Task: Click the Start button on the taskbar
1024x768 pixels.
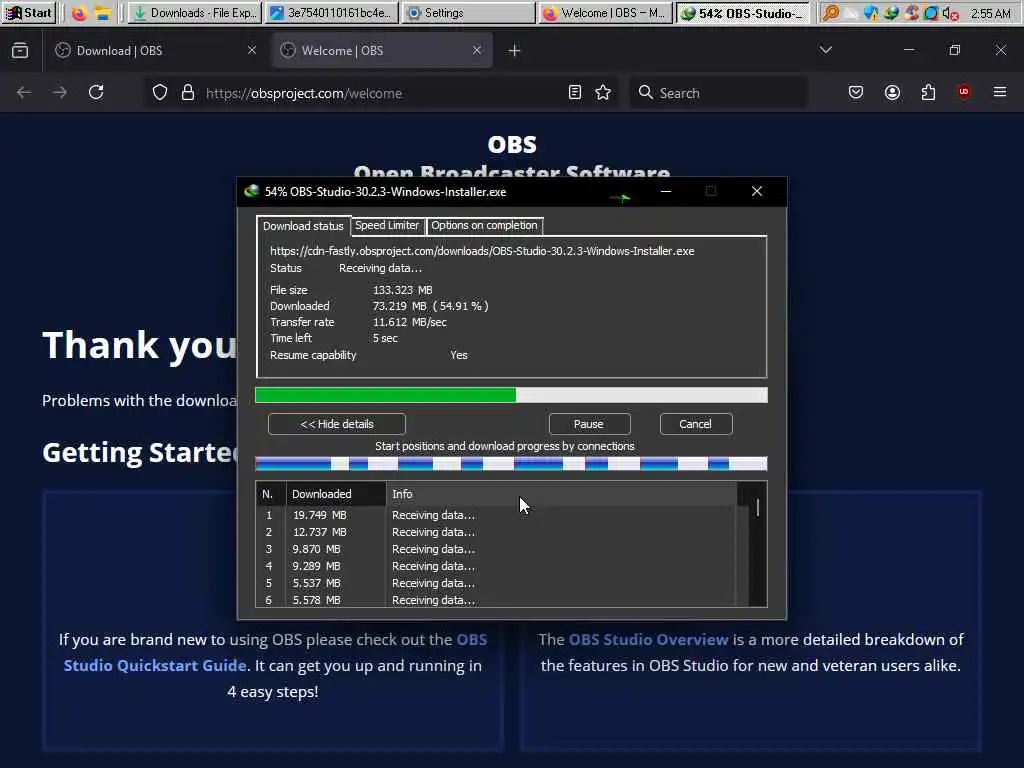Action: coord(28,12)
